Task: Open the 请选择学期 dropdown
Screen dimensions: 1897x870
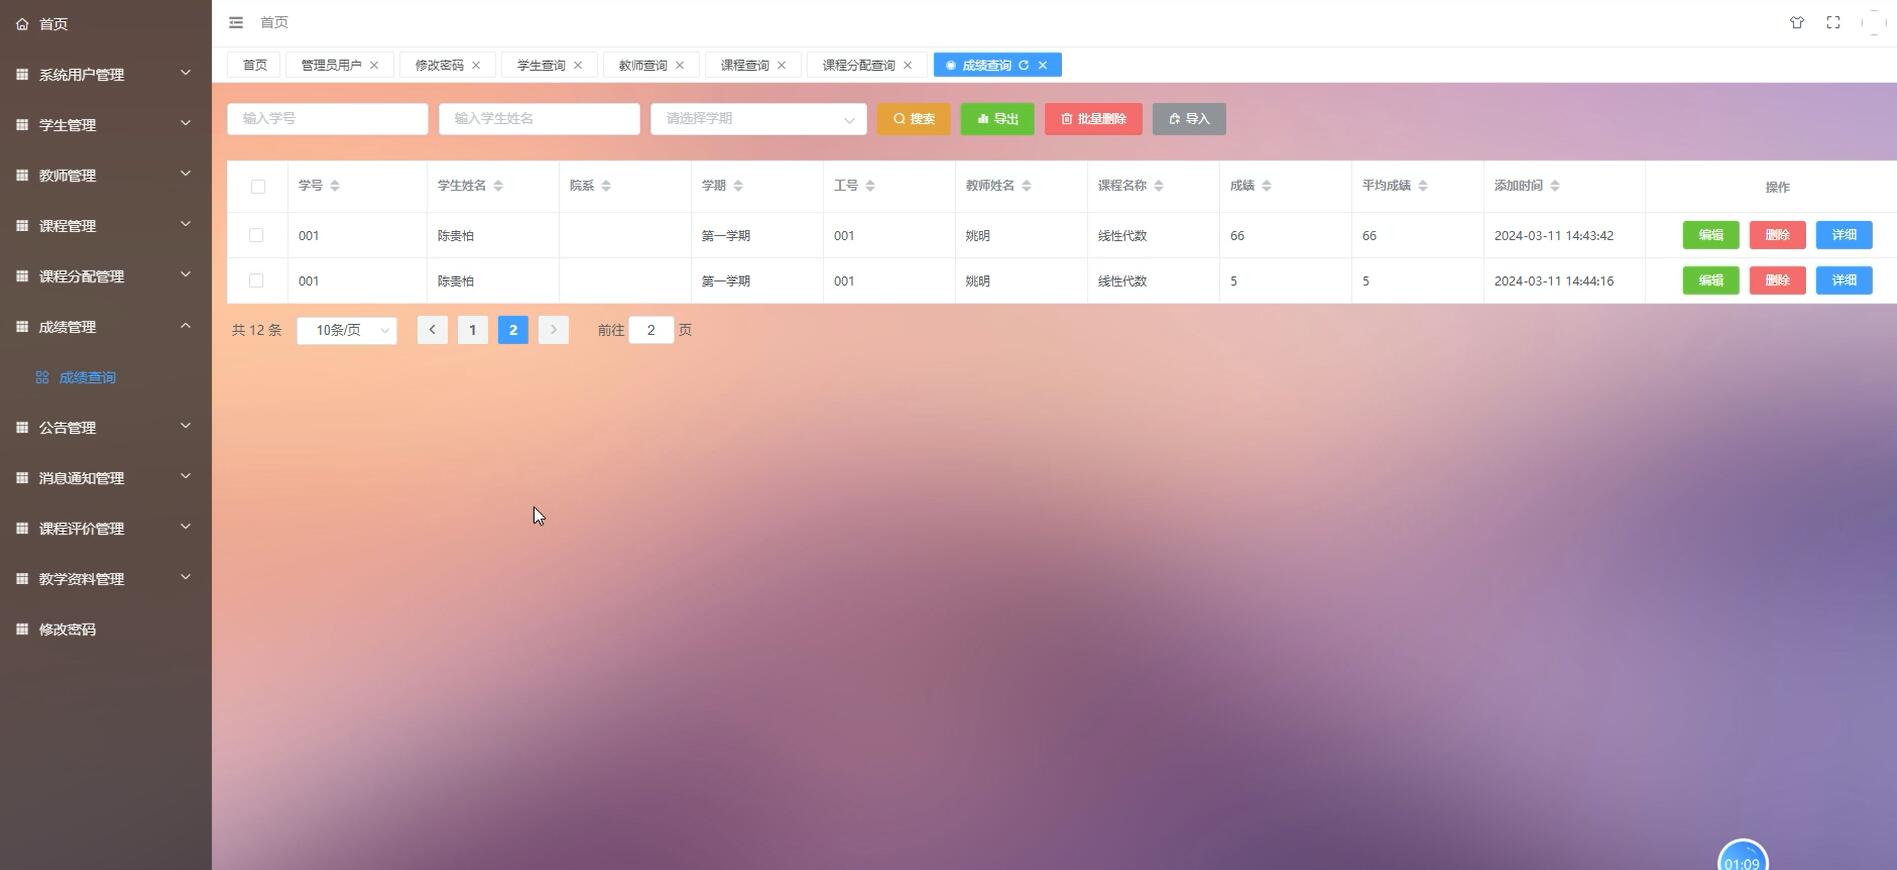Action: point(758,119)
